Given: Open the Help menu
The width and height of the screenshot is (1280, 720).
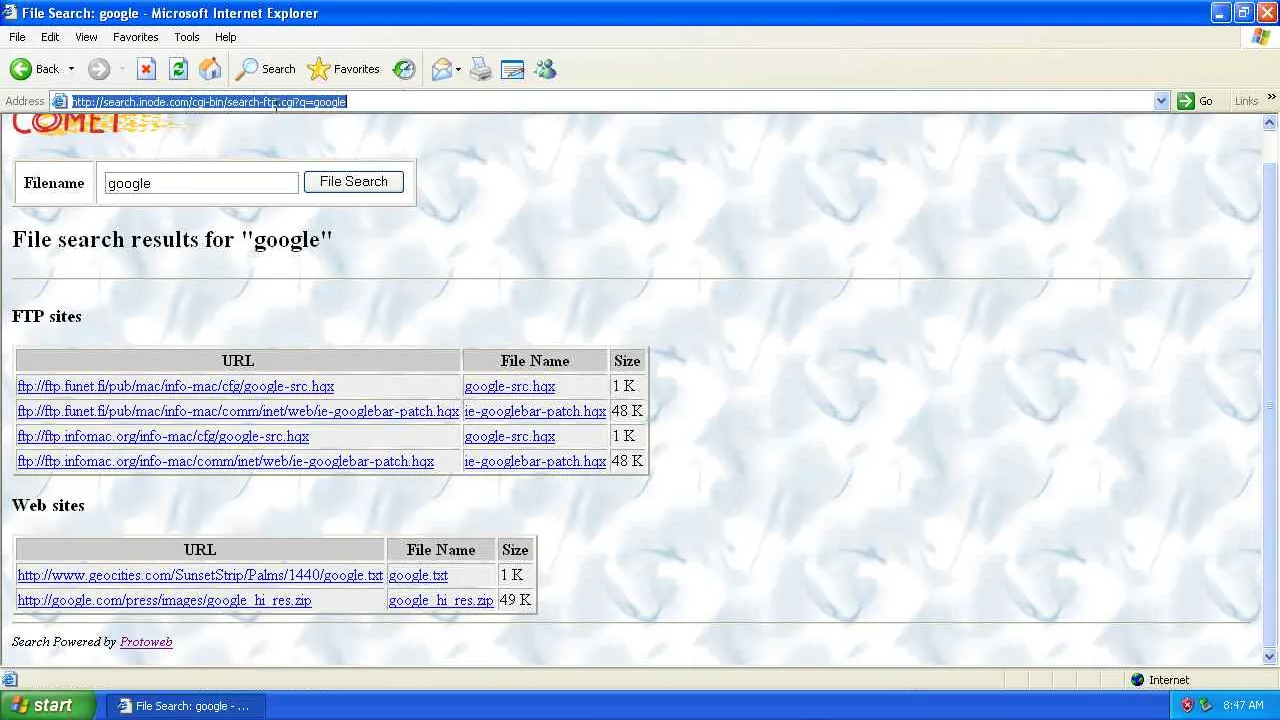Looking at the screenshot, I should [x=226, y=37].
